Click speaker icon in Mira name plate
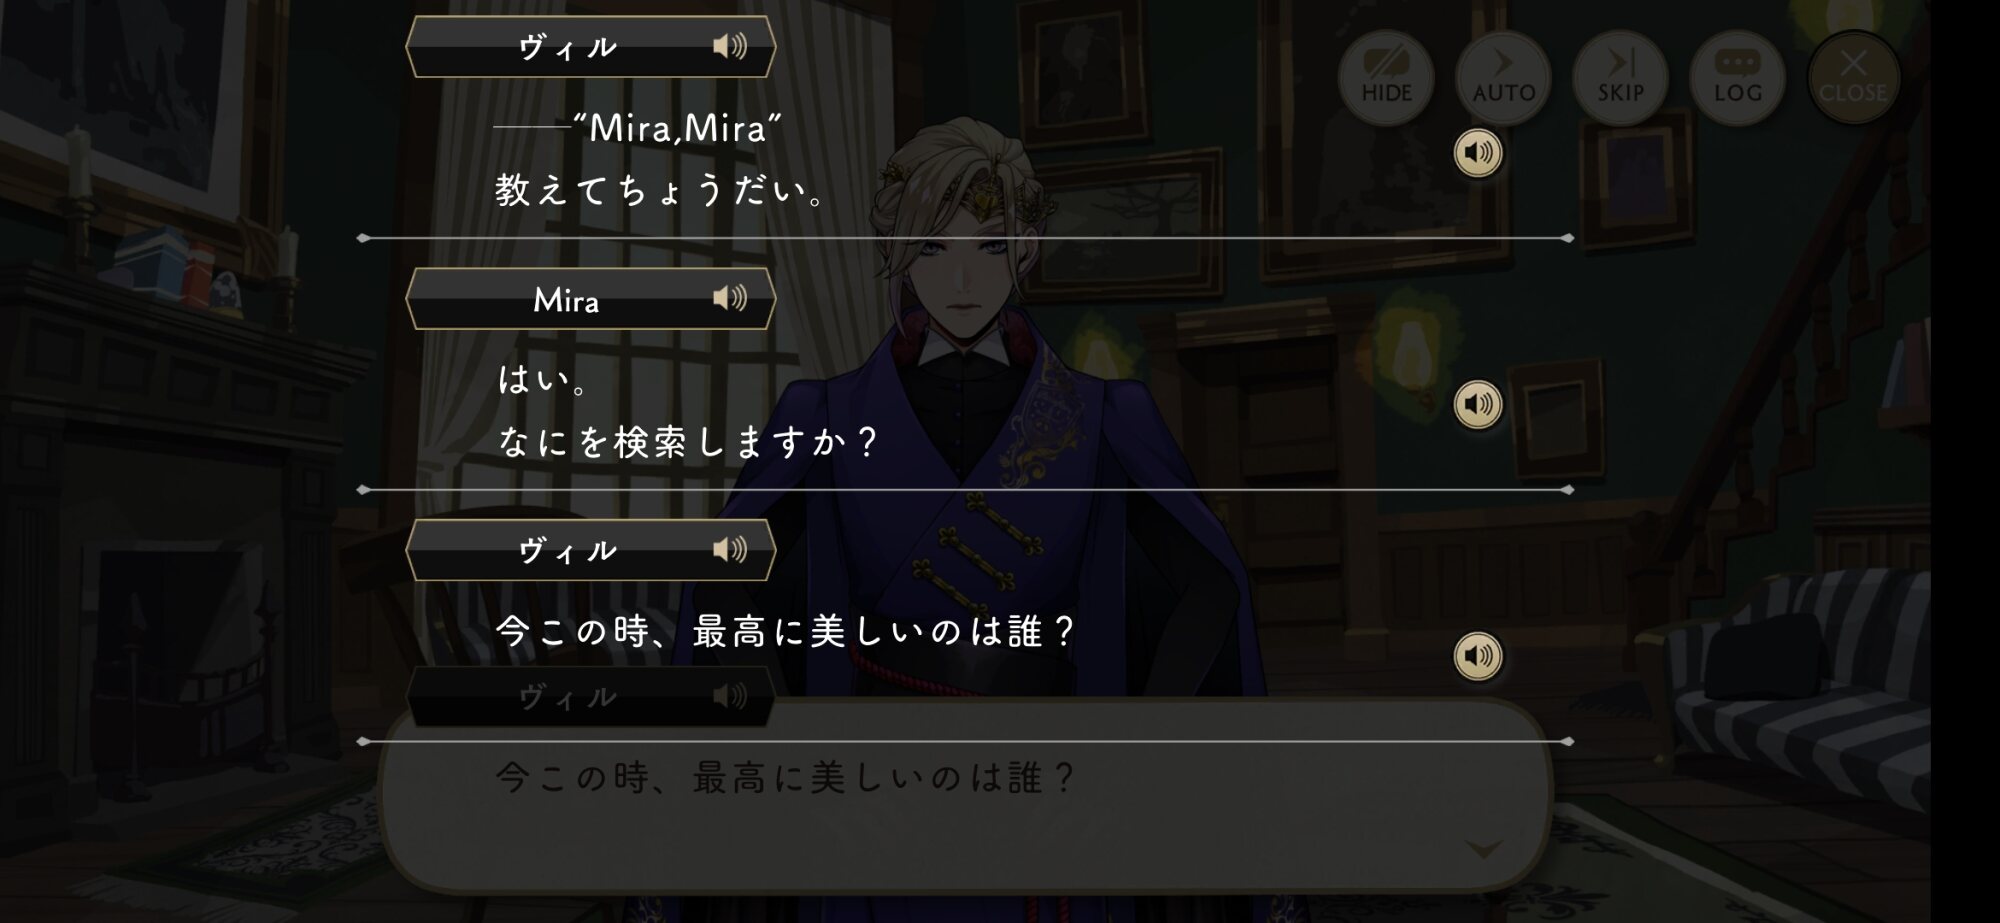This screenshot has width=2000, height=923. click(x=730, y=298)
